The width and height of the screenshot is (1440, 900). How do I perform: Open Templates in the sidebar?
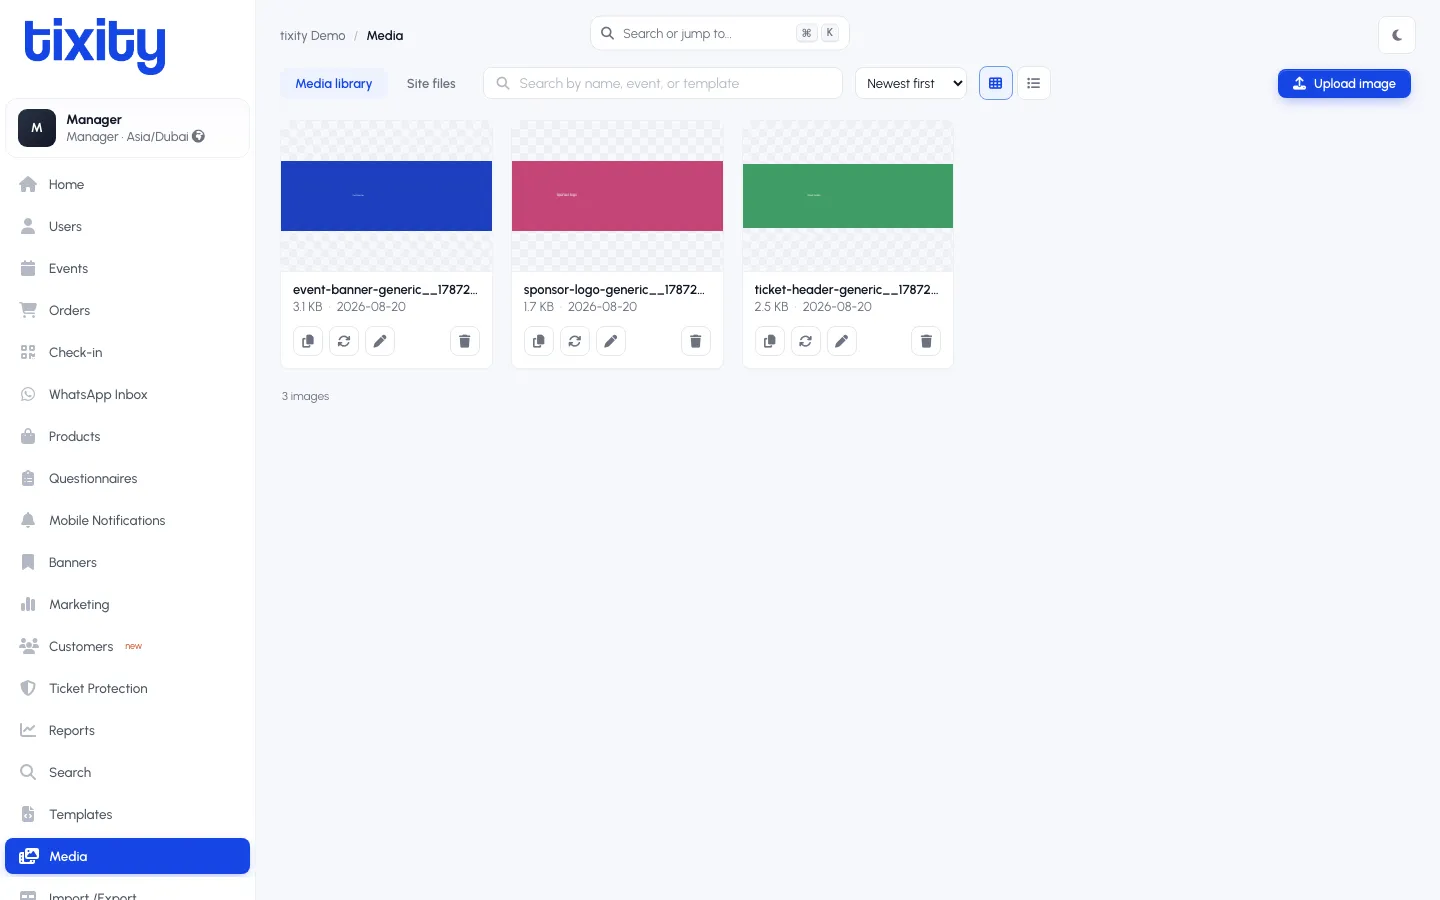click(127, 814)
